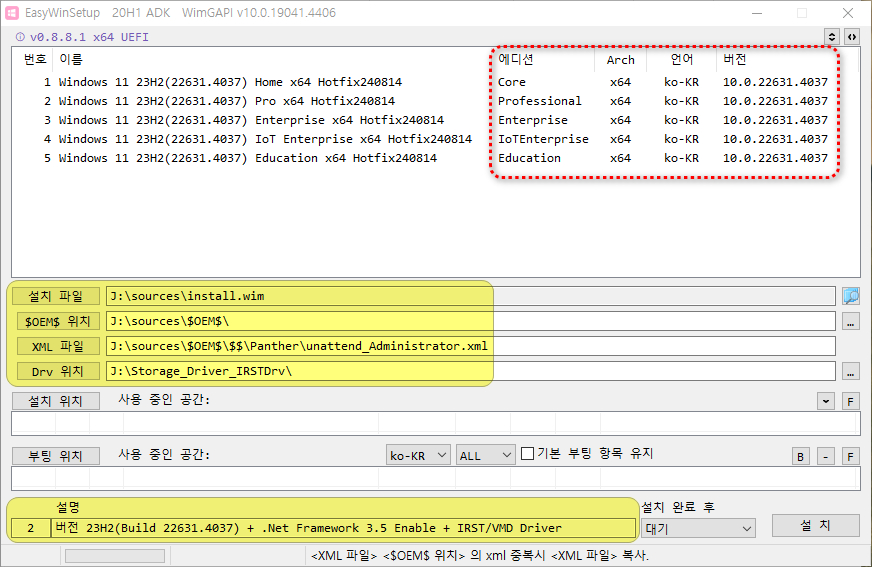Click the 설 치 install button
This screenshot has width=872, height=567.
816,525
